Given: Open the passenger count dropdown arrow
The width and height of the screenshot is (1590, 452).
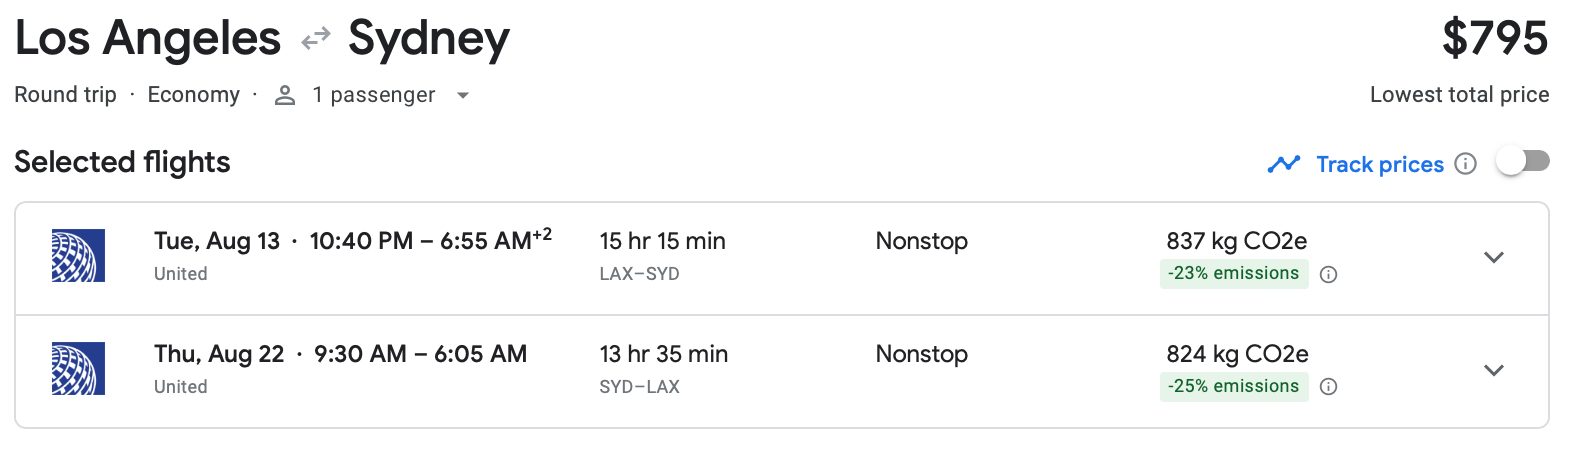Looking at the screenshot, I should point(463,96).
